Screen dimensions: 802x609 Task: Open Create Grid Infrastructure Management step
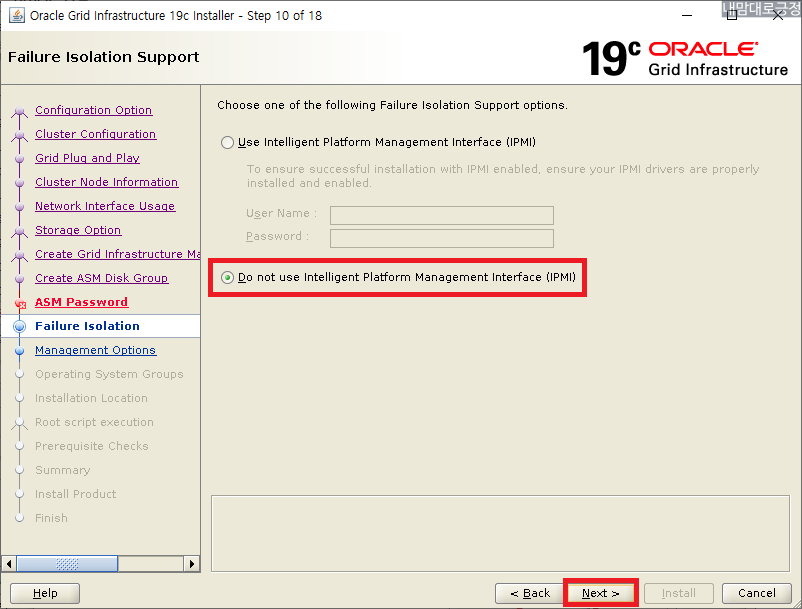click(x=117, y=254)
